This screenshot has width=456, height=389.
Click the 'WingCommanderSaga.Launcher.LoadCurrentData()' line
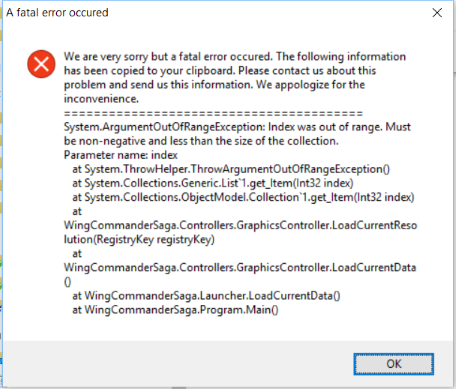(206, 296)
